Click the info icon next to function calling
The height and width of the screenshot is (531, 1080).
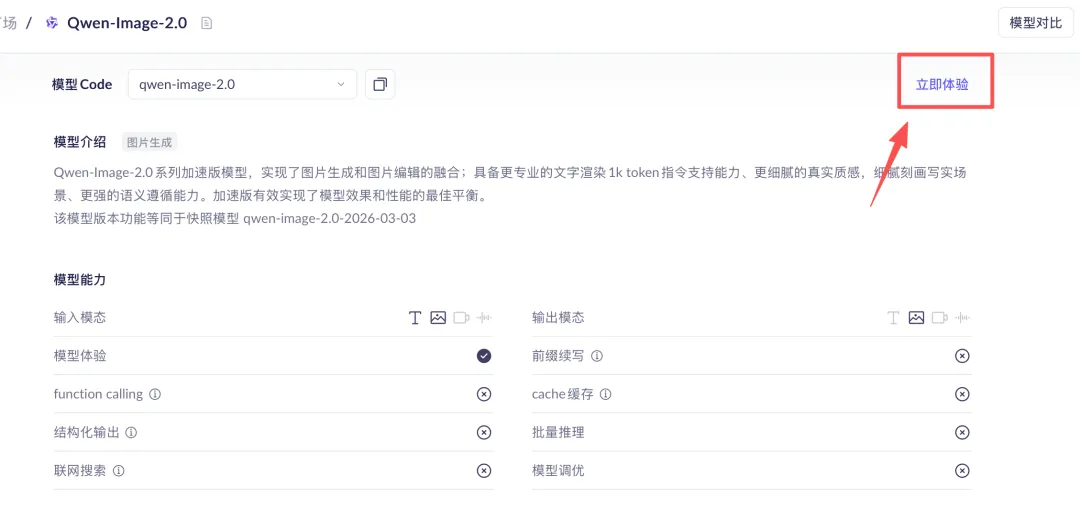155,395
